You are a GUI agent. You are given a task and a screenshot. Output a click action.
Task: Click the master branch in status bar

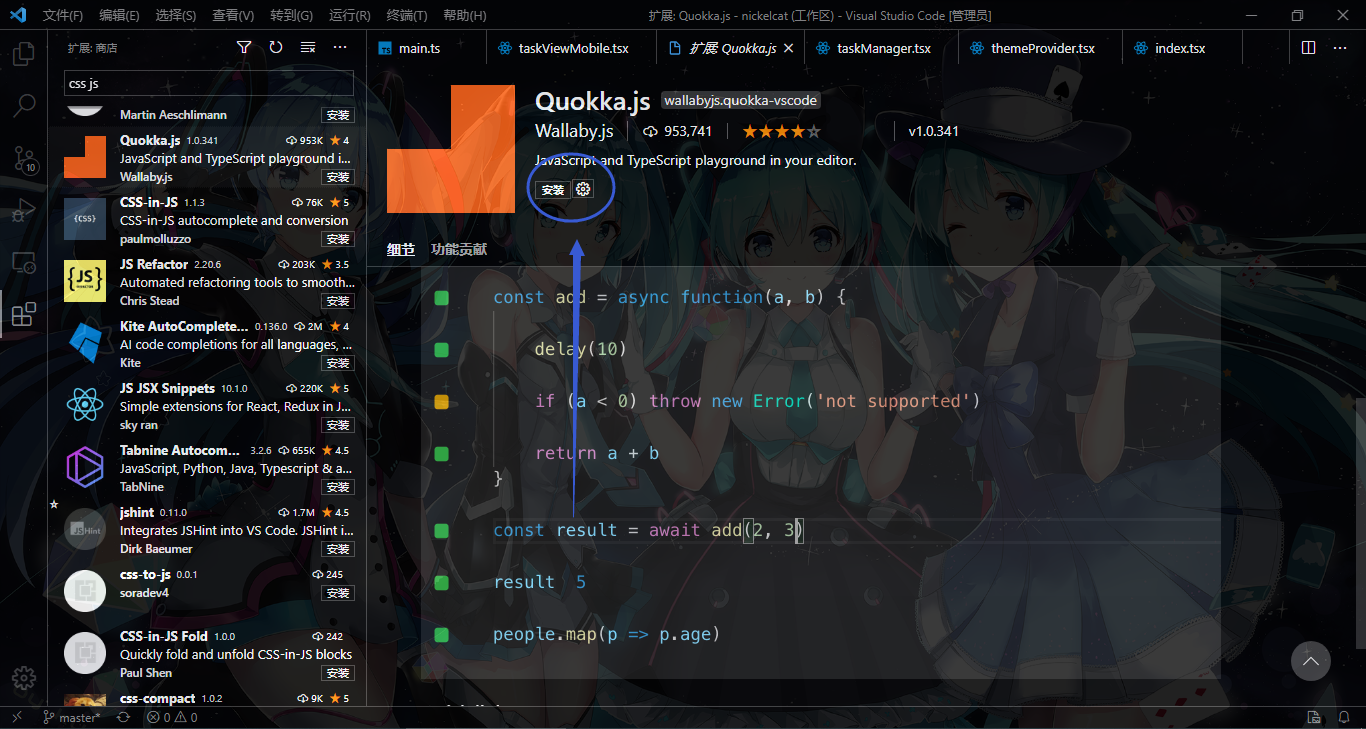tap(71, 717)
